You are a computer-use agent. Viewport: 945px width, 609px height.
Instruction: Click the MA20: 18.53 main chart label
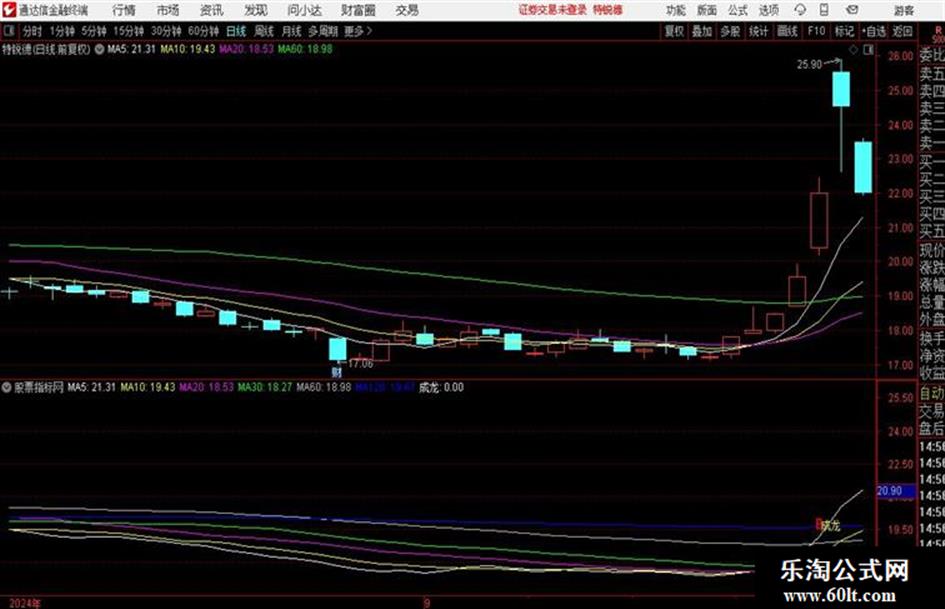246,49
